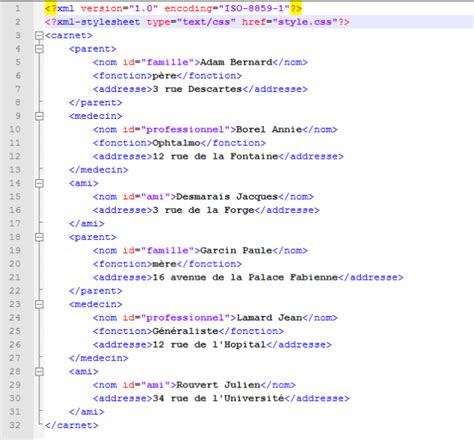The height and width of the screenshot is (440, 474).
Task: Click "16 avenue de la Palace Fabienne"
Action: (x=245, y=277)
